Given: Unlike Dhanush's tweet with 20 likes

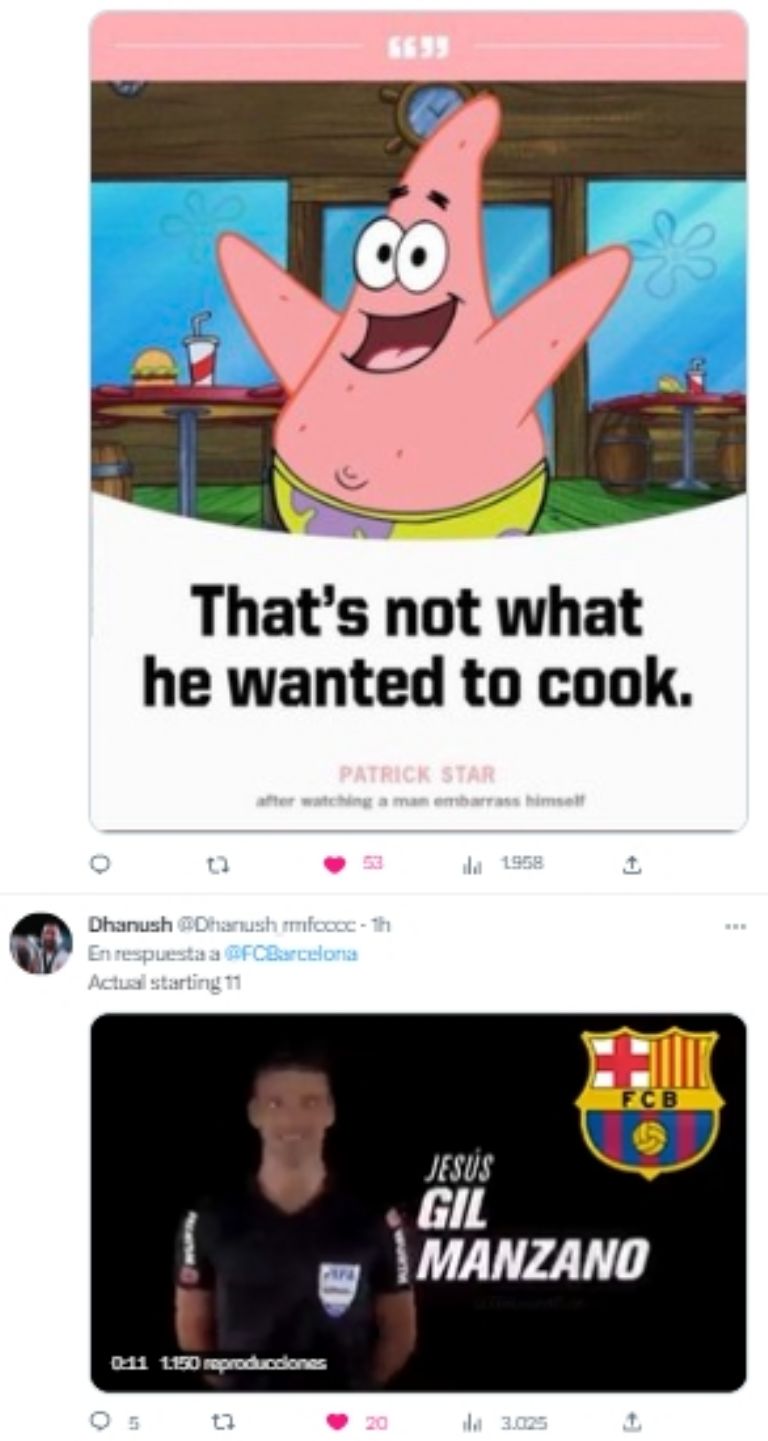Looking at the screenshot, I should tap(336, 1421).
